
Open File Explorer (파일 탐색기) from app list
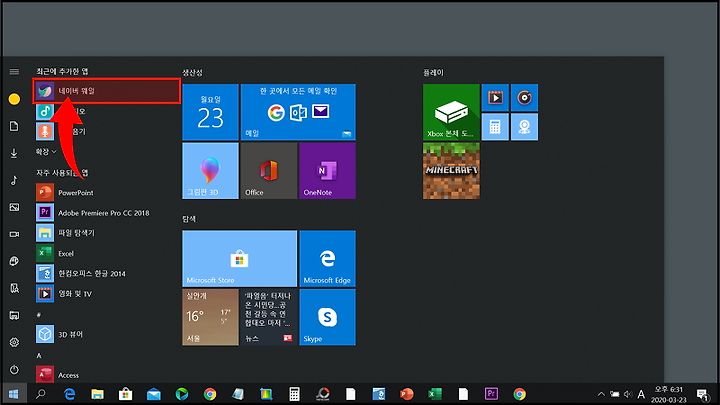[x=107, y=233]
